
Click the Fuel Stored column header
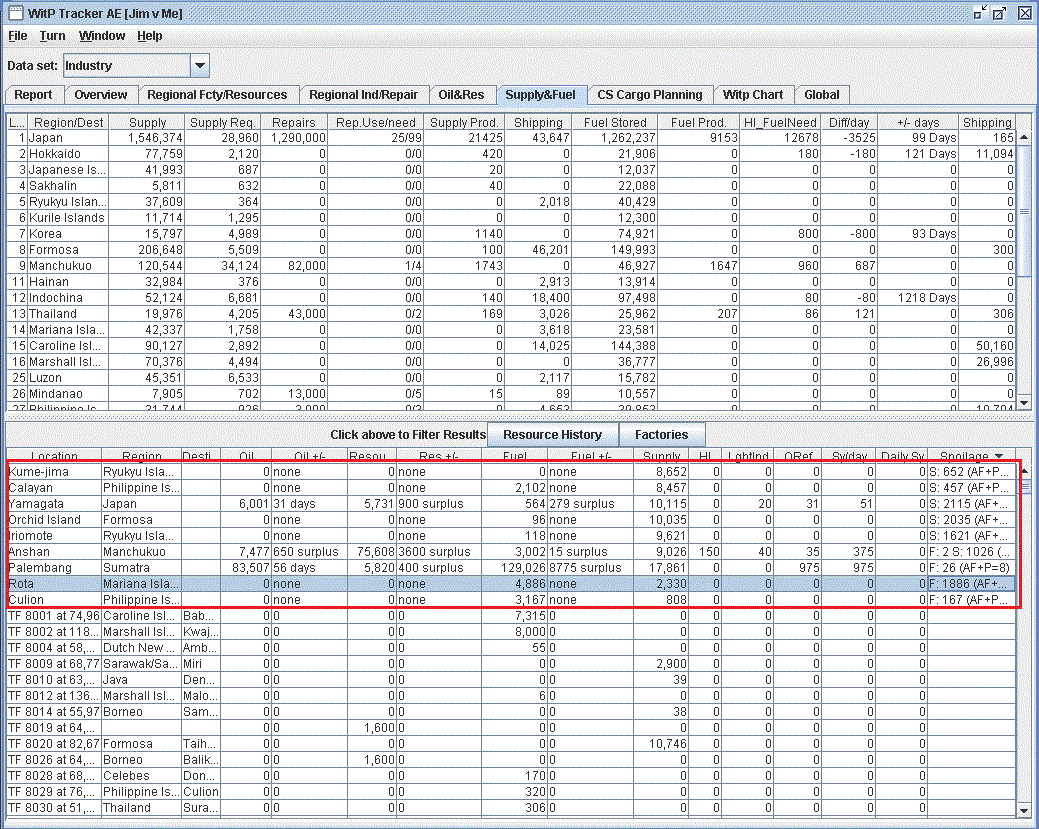(615, 123)
